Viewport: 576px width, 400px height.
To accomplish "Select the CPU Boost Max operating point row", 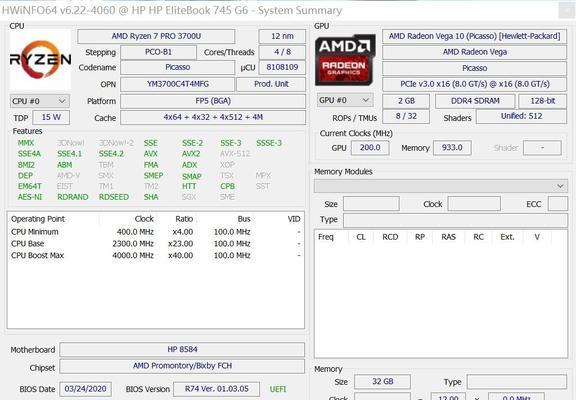I will [156, 255].
